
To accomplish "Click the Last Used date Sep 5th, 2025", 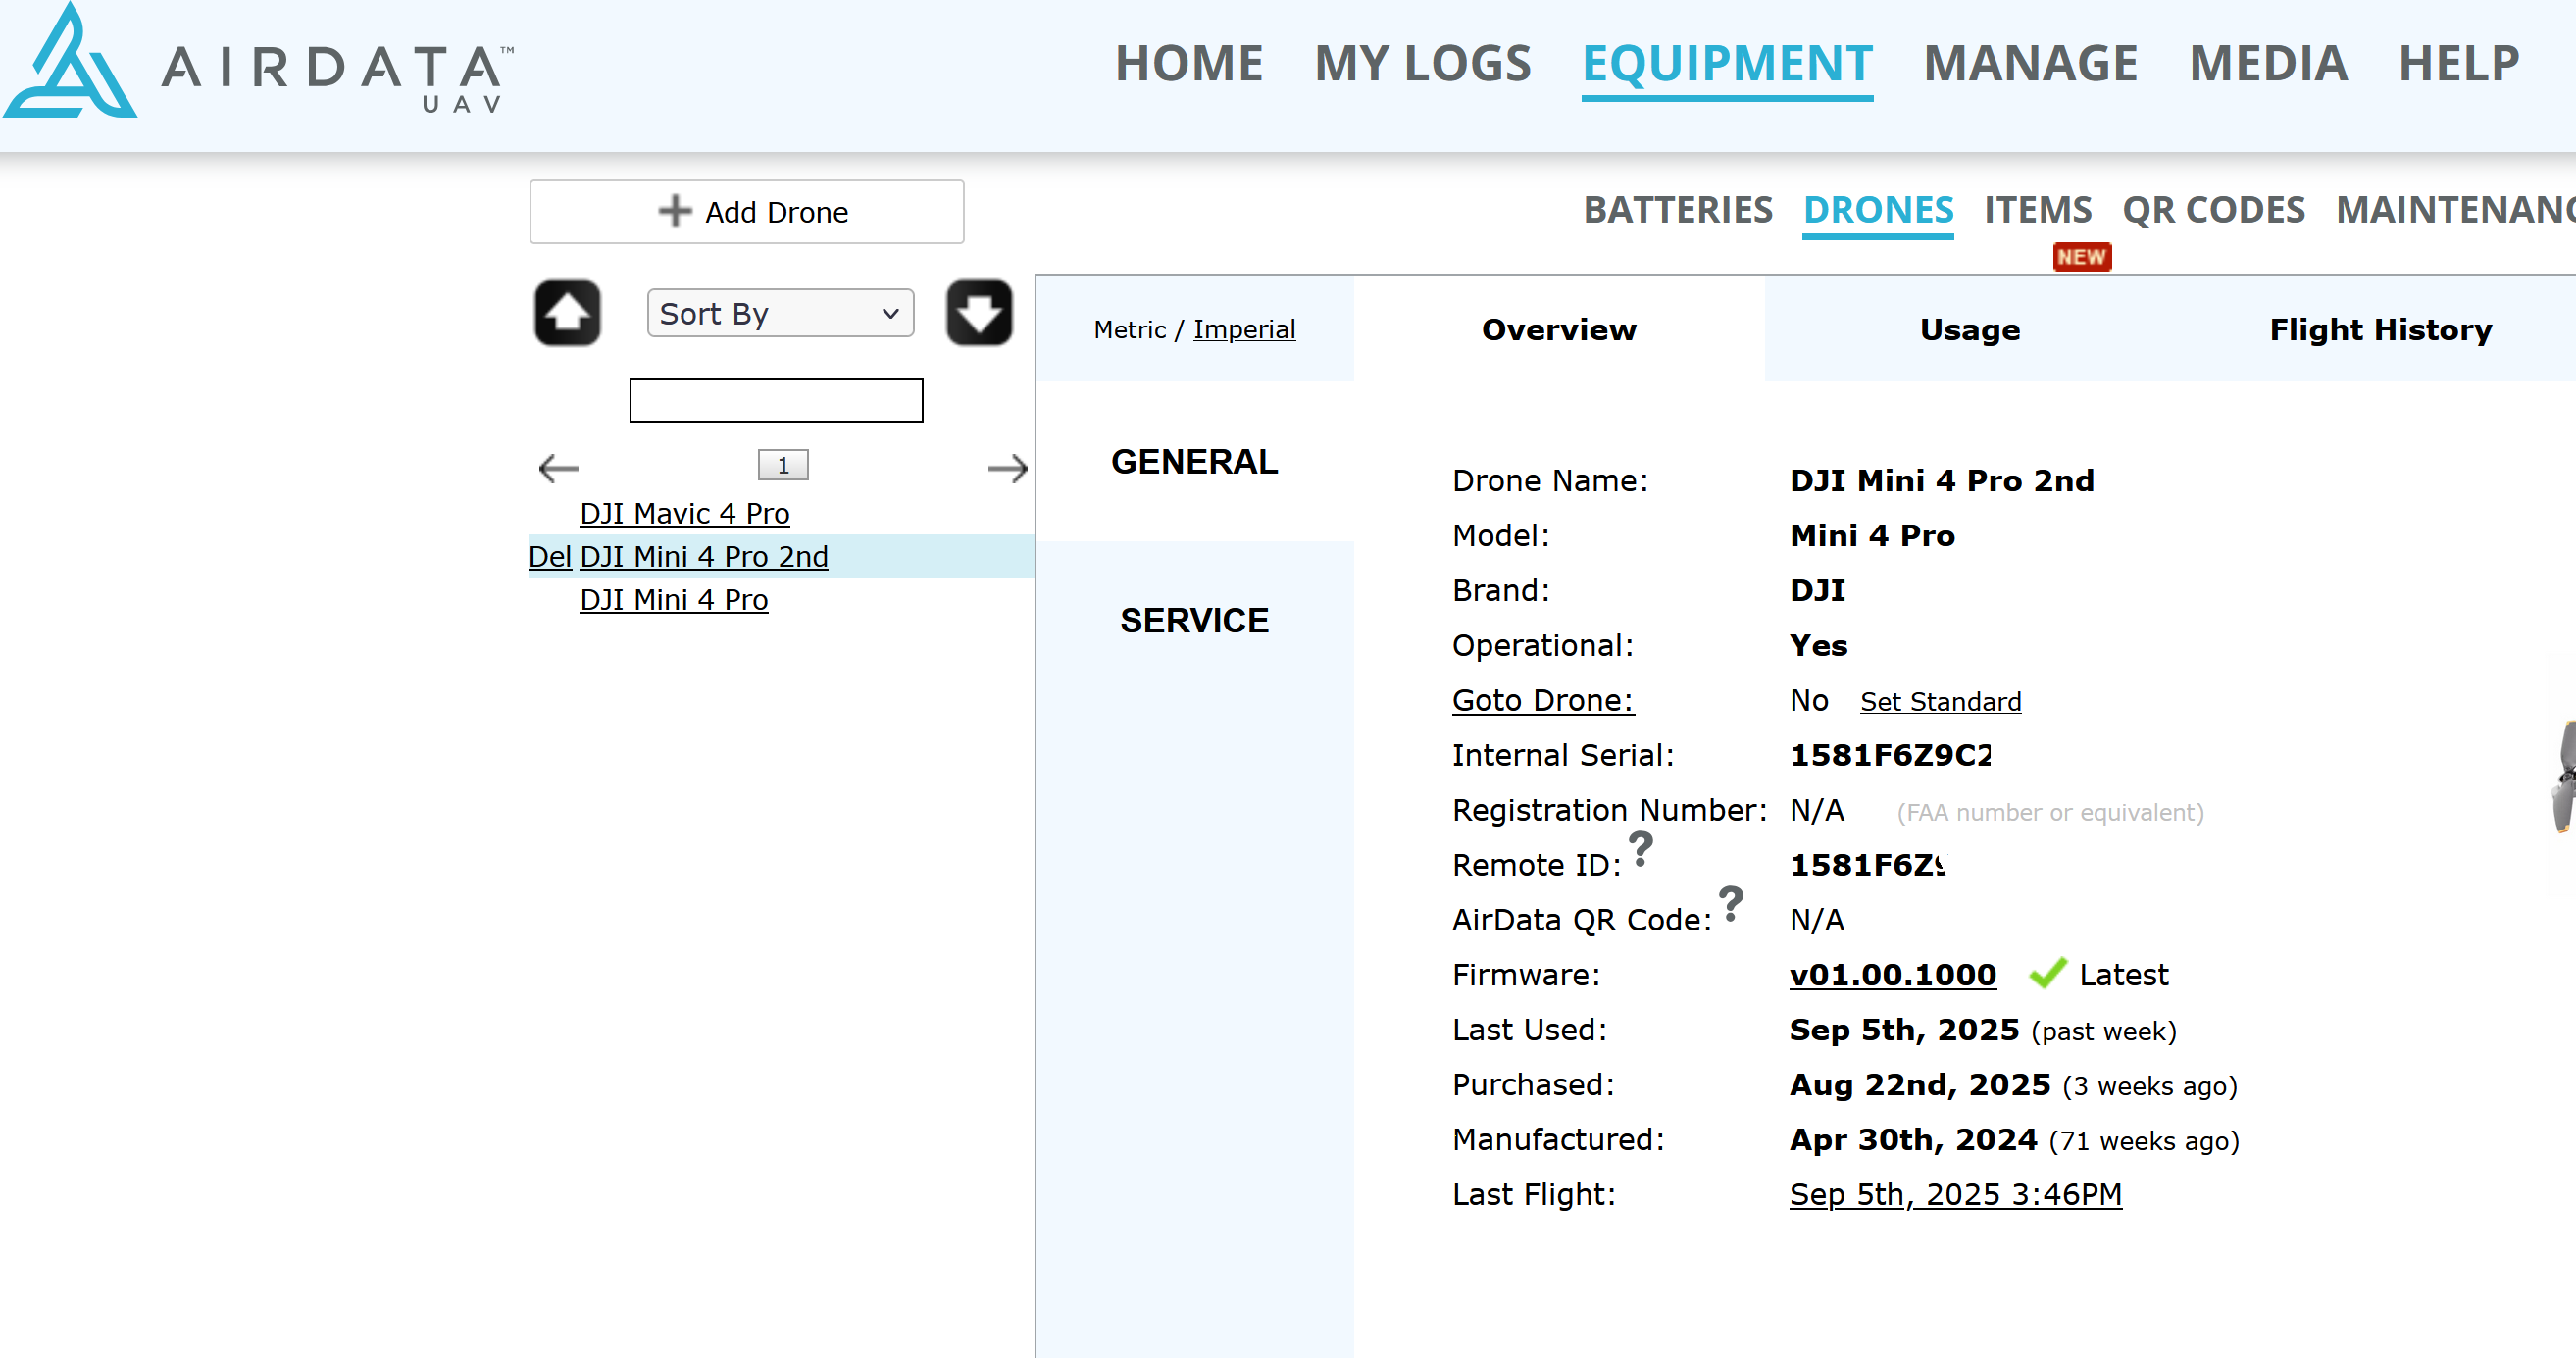I will tap(1904, 1029).
